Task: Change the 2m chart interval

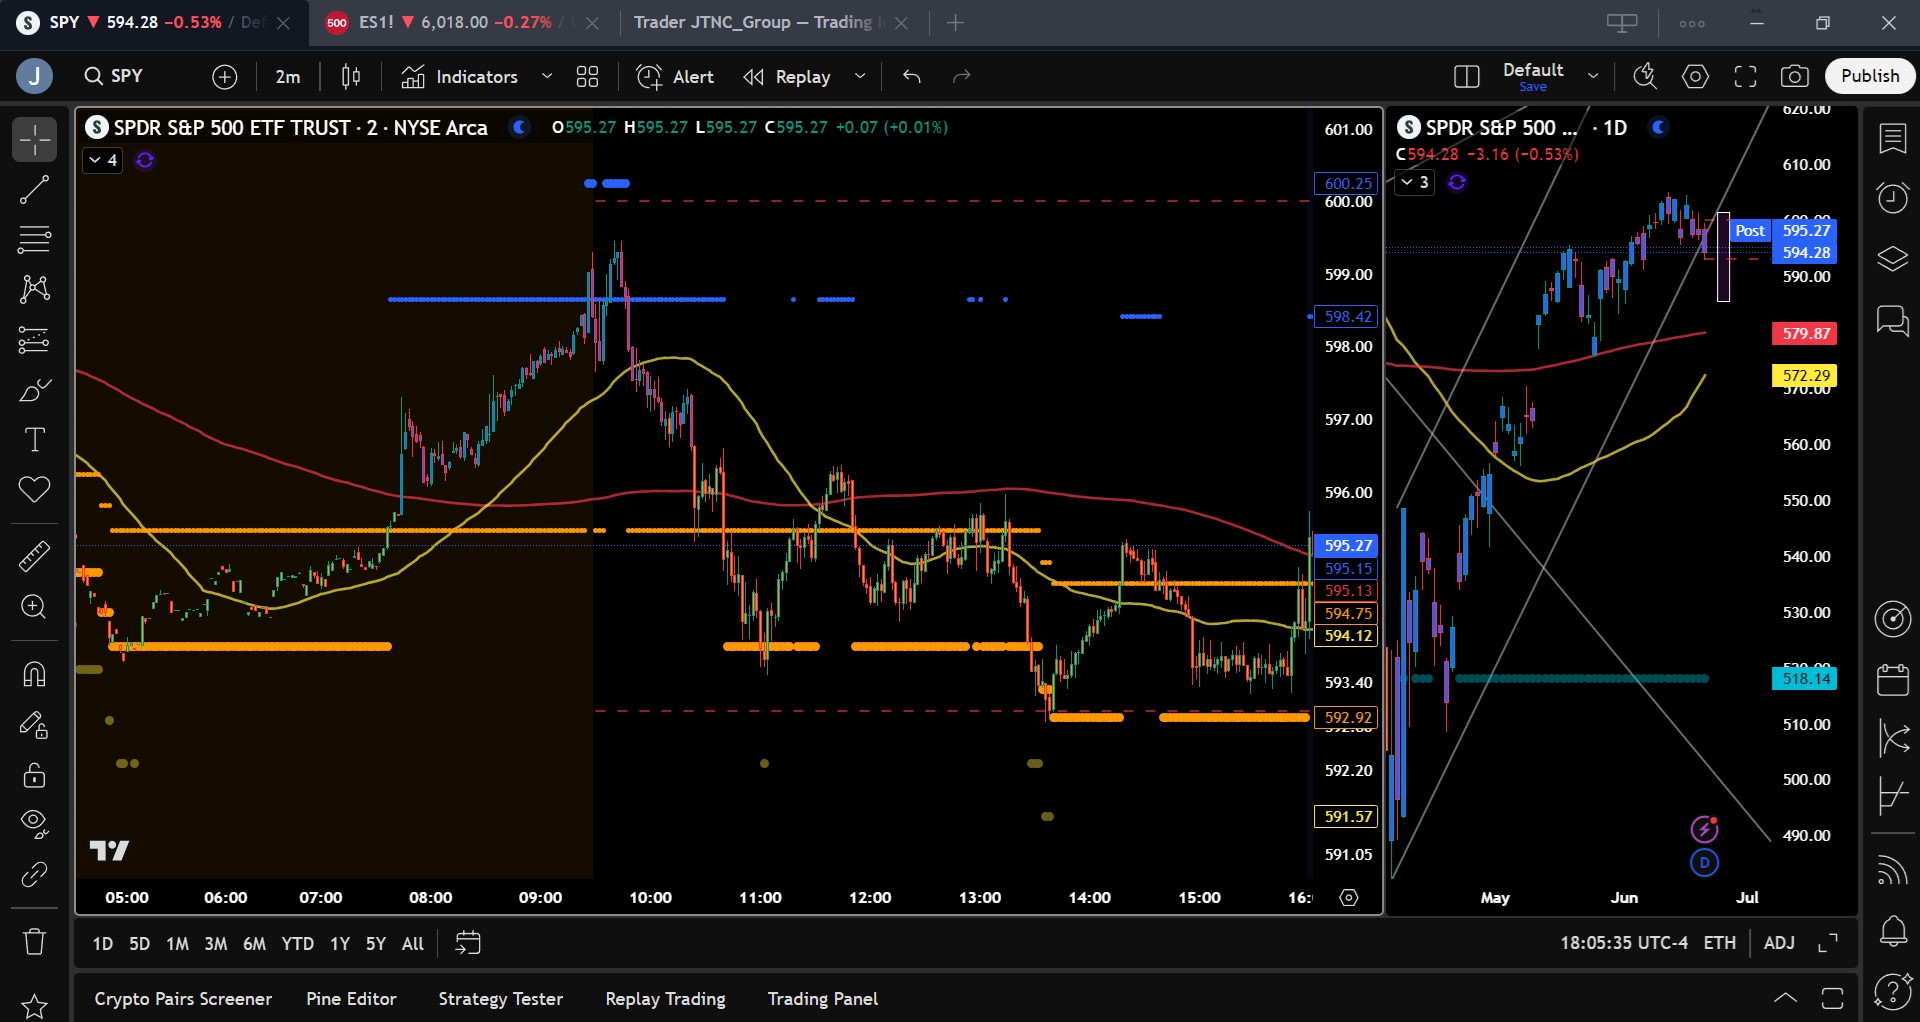Action: [288, 77]
